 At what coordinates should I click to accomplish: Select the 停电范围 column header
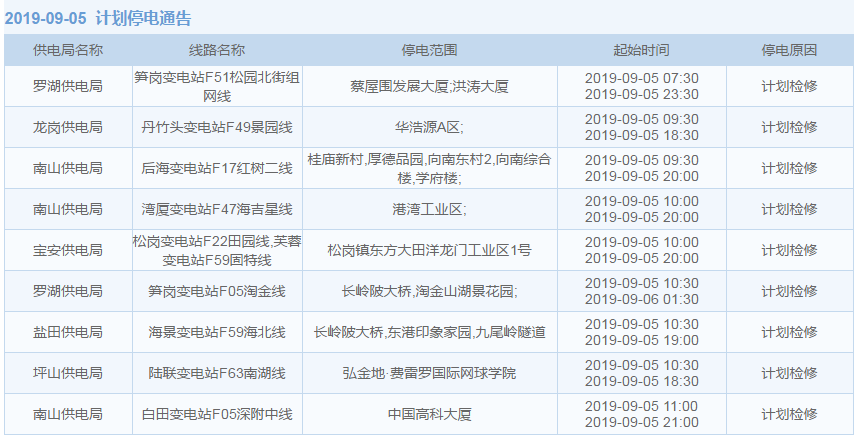click(x=429, y=50)
